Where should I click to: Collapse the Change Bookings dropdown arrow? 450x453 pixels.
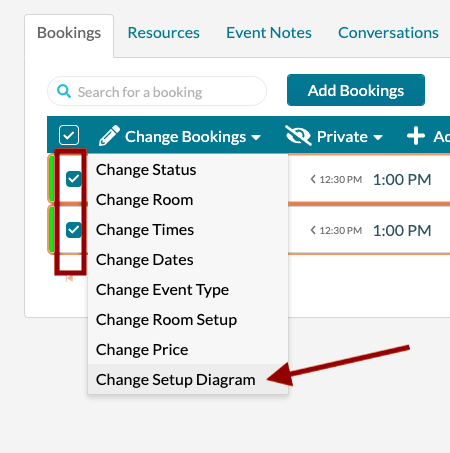[x=256, y=137]
